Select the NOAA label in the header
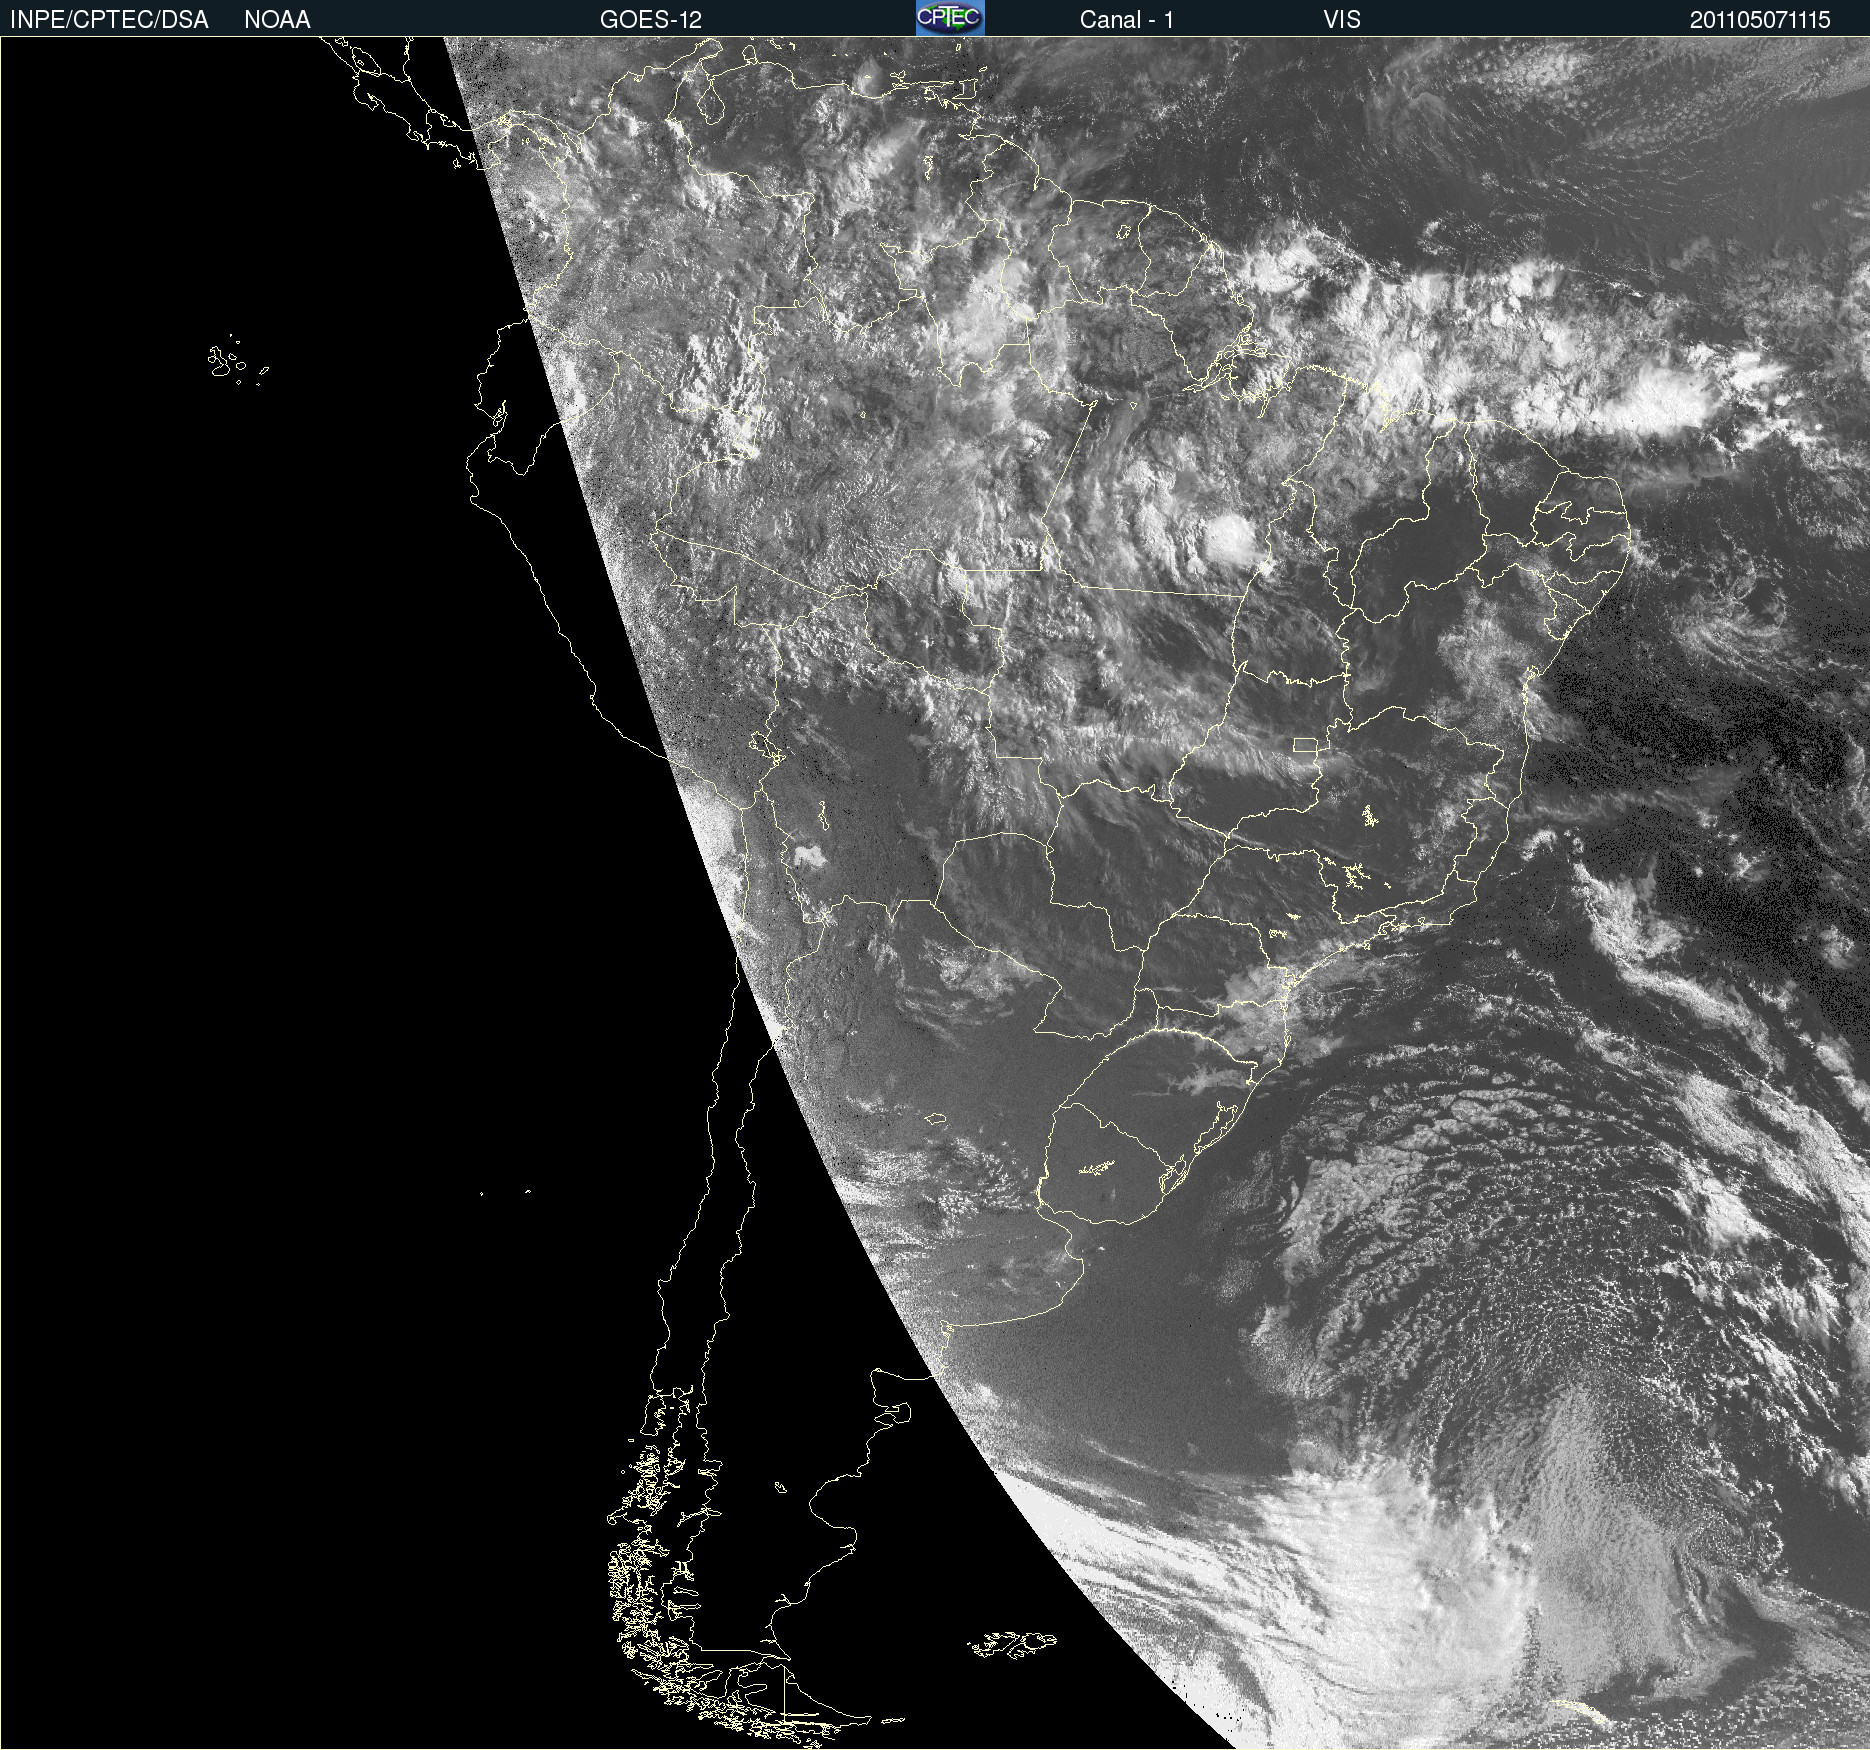 (x=277, y=20)
